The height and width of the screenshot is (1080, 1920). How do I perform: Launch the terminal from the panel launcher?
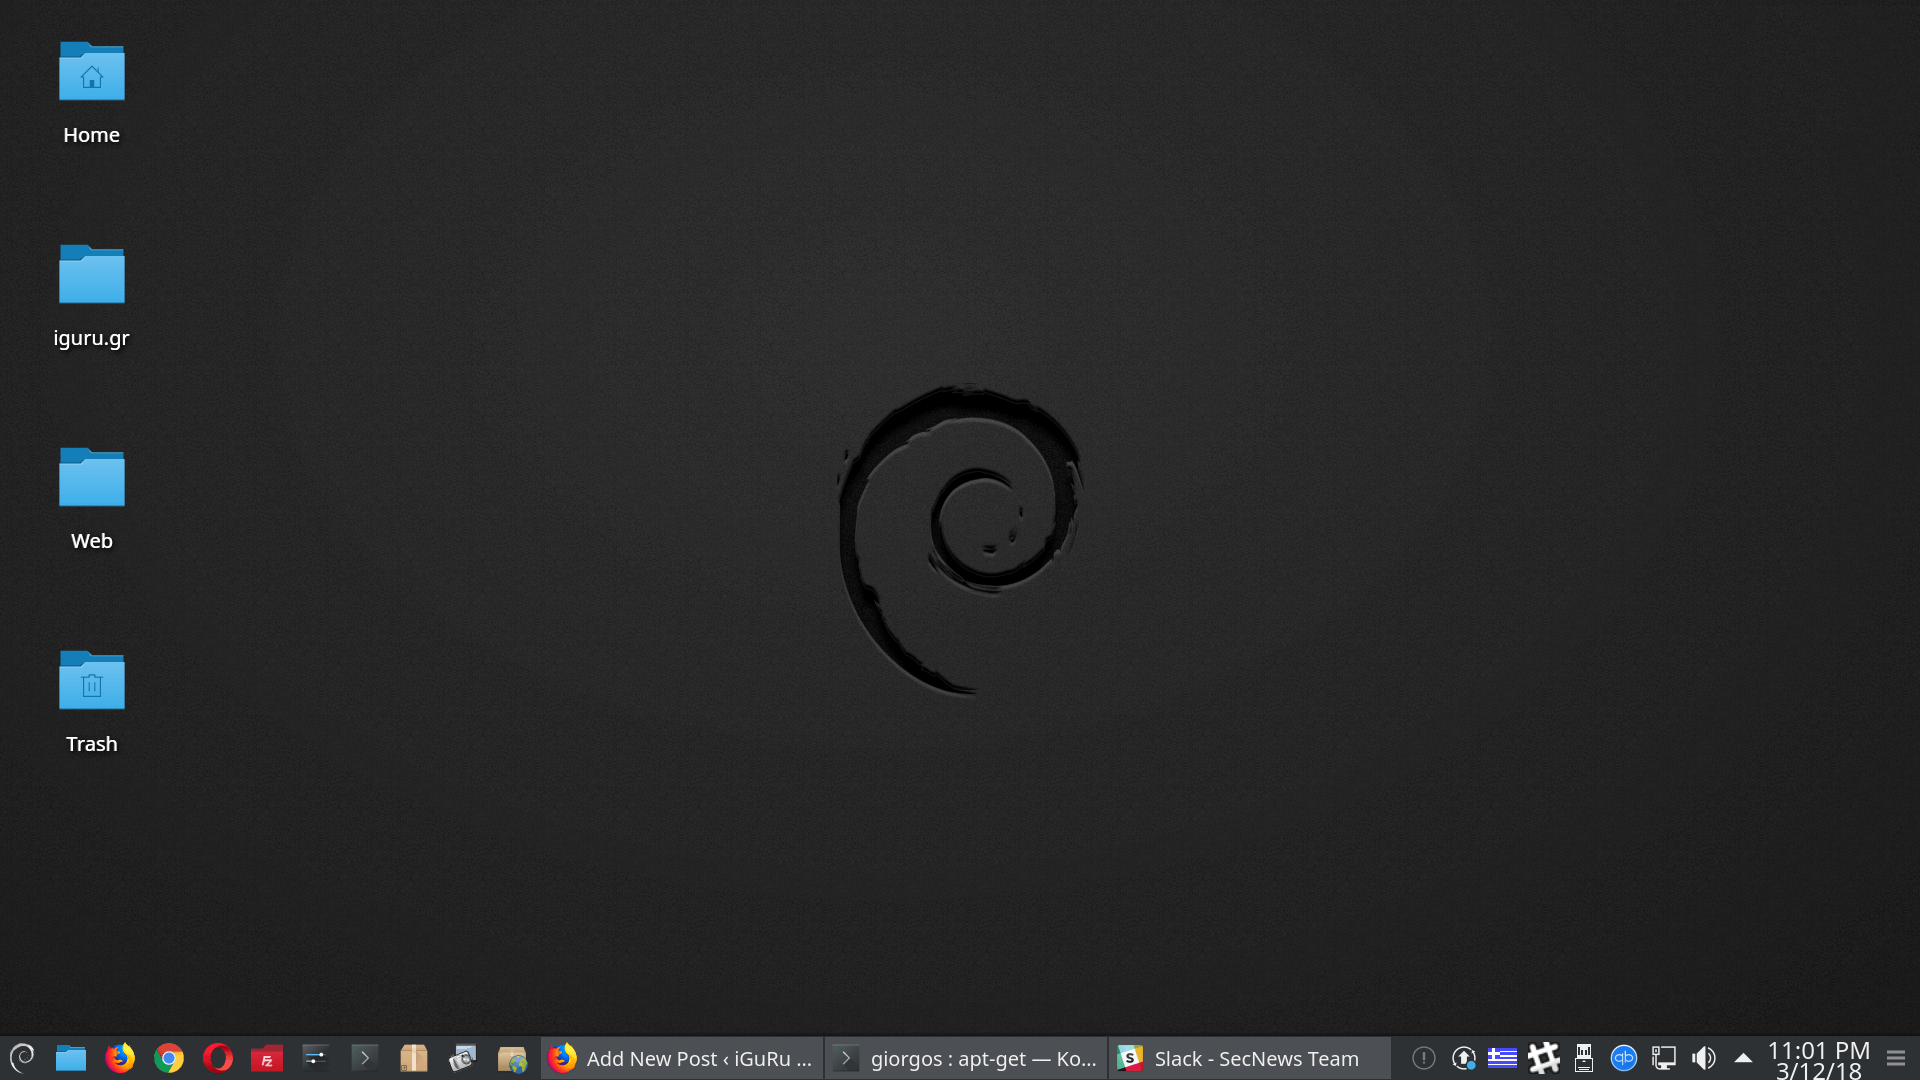point(365,1058)
